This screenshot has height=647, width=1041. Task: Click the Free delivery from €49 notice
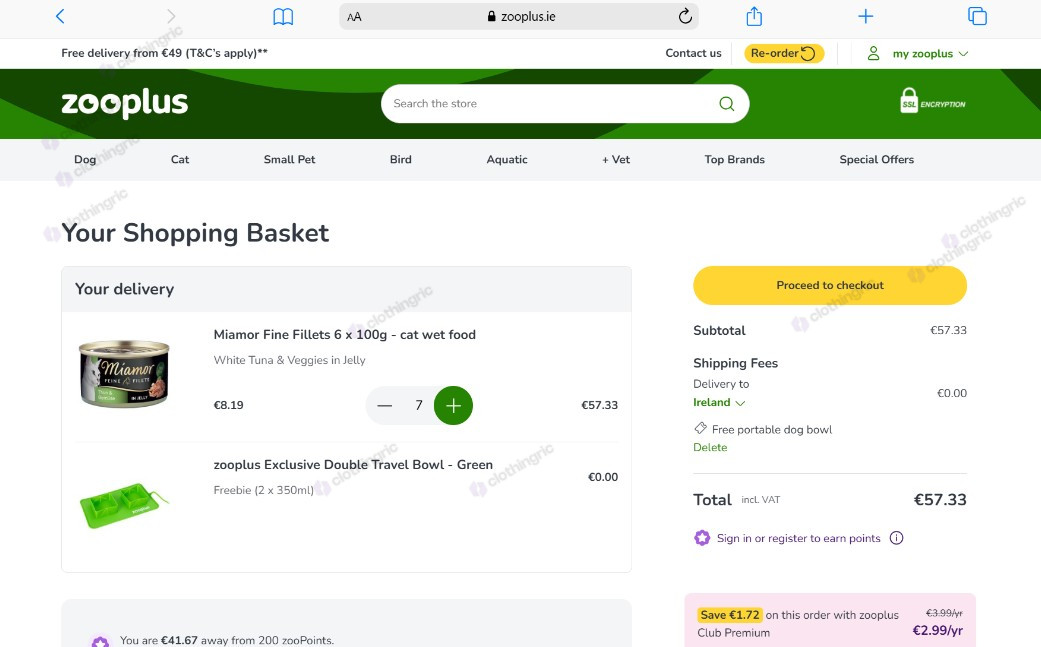pyautogui.click(x=165, y=53)
